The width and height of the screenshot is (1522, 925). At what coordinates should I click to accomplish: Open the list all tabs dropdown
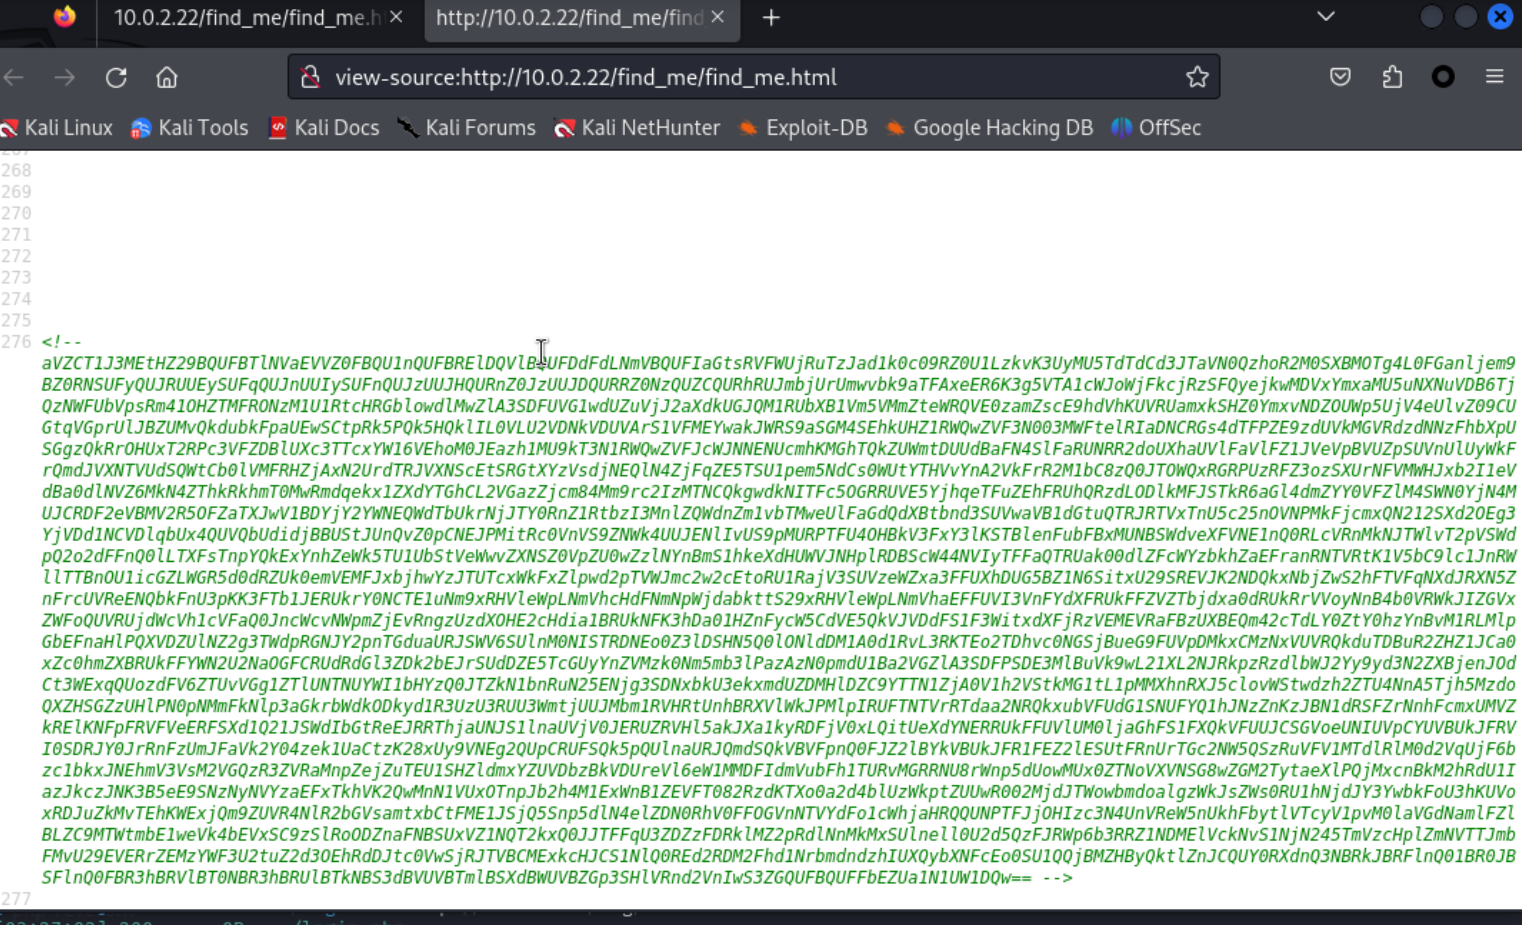click(1326, 17)
